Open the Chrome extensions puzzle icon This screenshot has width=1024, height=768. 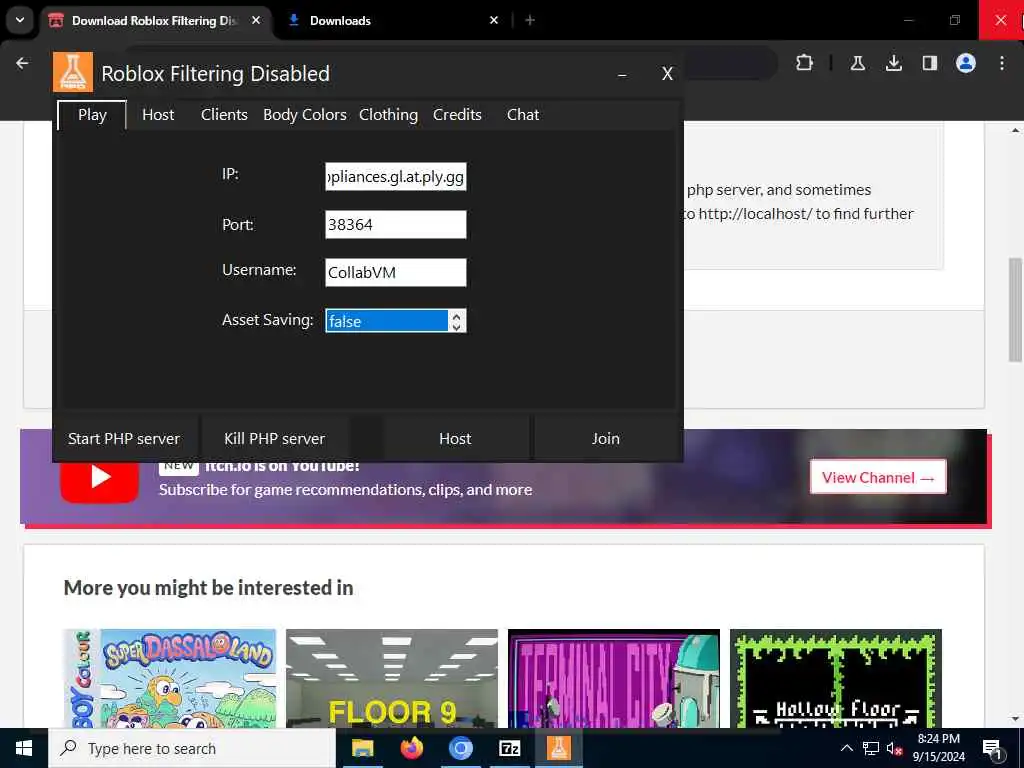(x=805, y=63)
